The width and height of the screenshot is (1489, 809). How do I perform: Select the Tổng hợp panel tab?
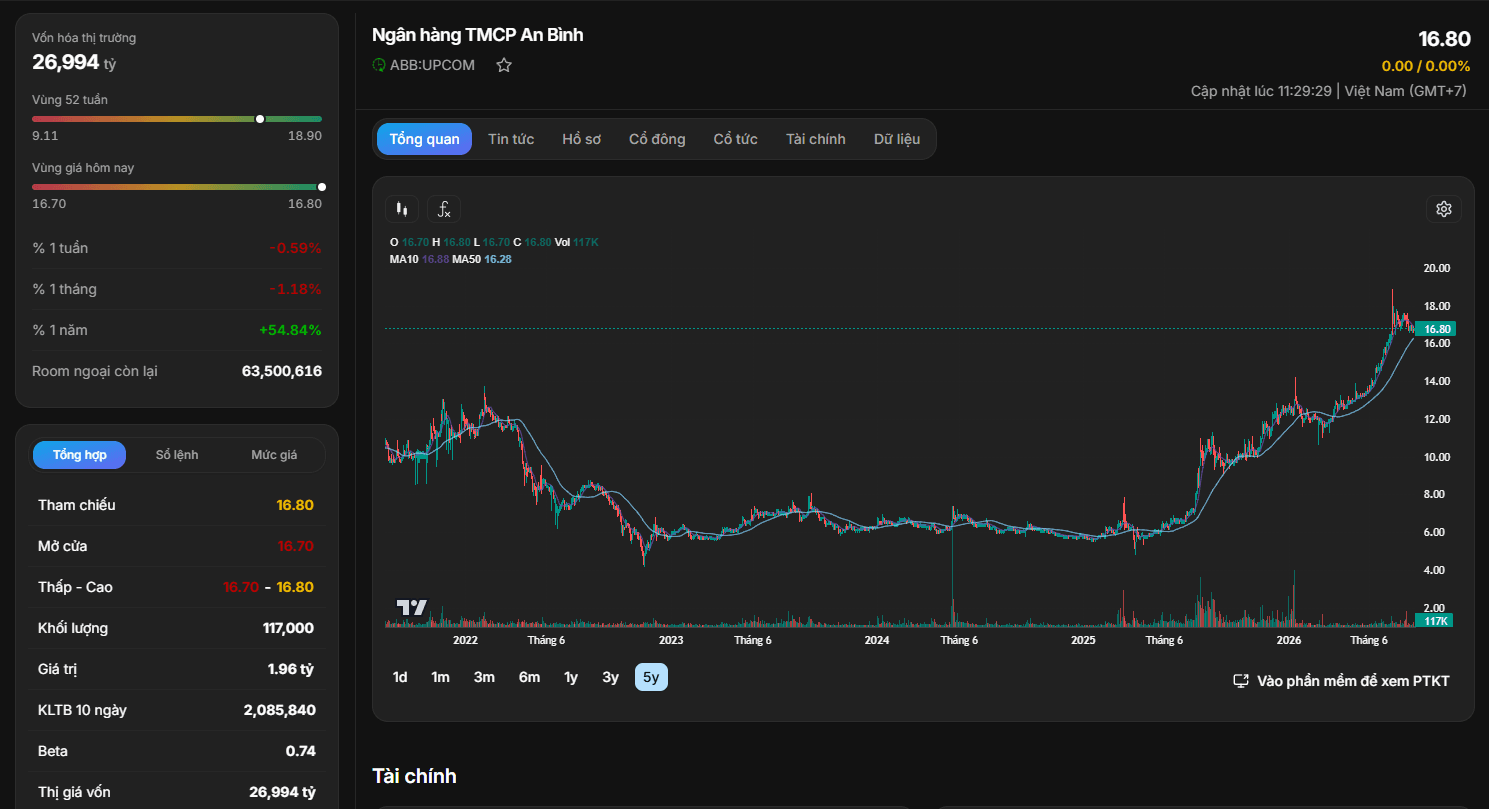point(80,455)
